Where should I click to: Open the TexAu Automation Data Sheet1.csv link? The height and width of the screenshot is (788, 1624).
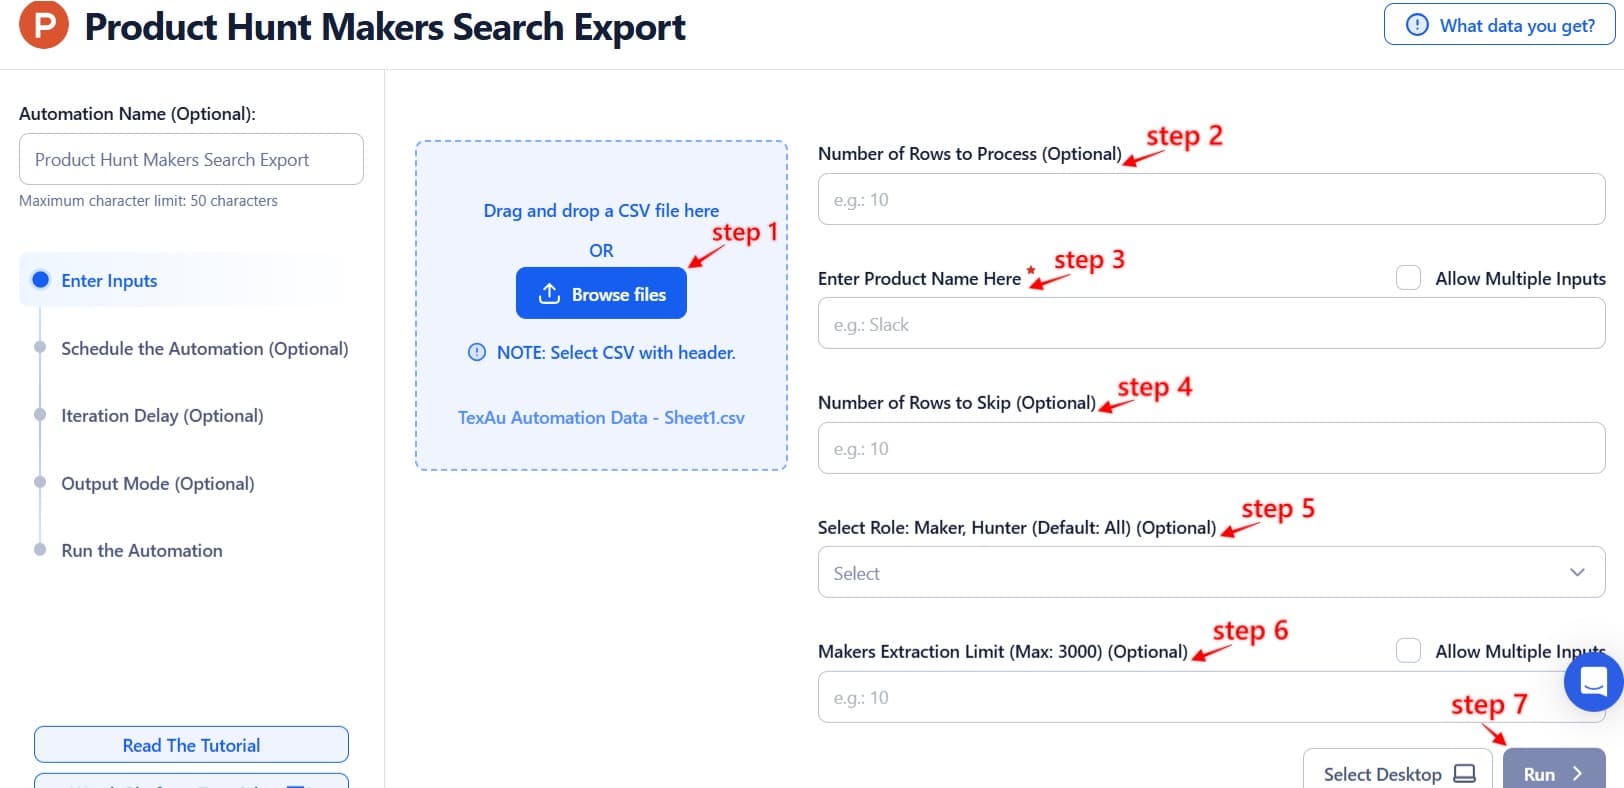(x=601, y=417)
